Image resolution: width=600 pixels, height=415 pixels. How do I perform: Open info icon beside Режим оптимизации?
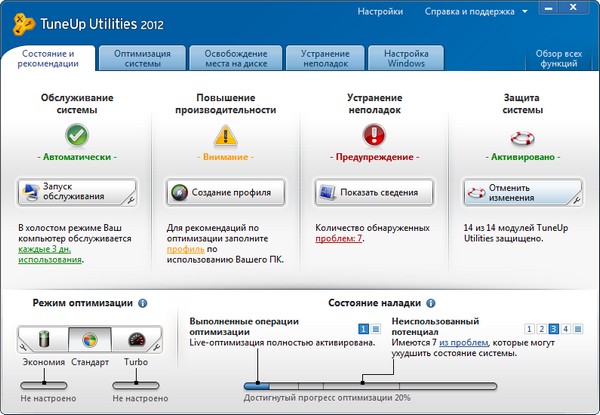click(143, 302)
